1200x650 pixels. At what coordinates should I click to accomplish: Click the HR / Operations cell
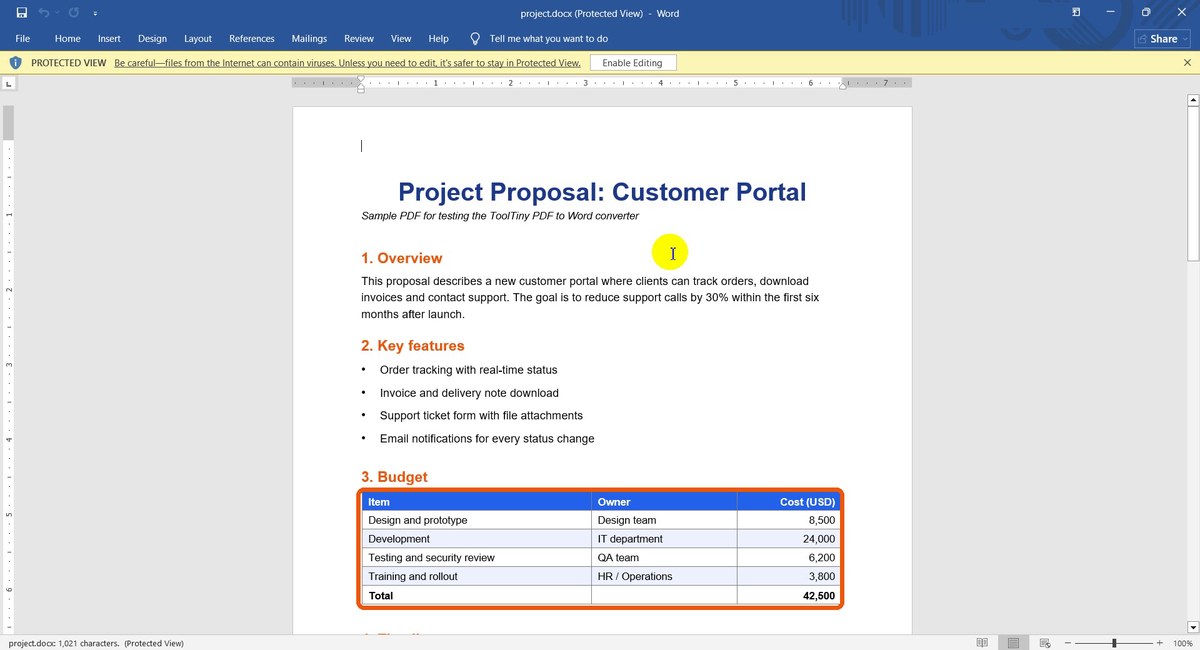click(x=664, y=576)
